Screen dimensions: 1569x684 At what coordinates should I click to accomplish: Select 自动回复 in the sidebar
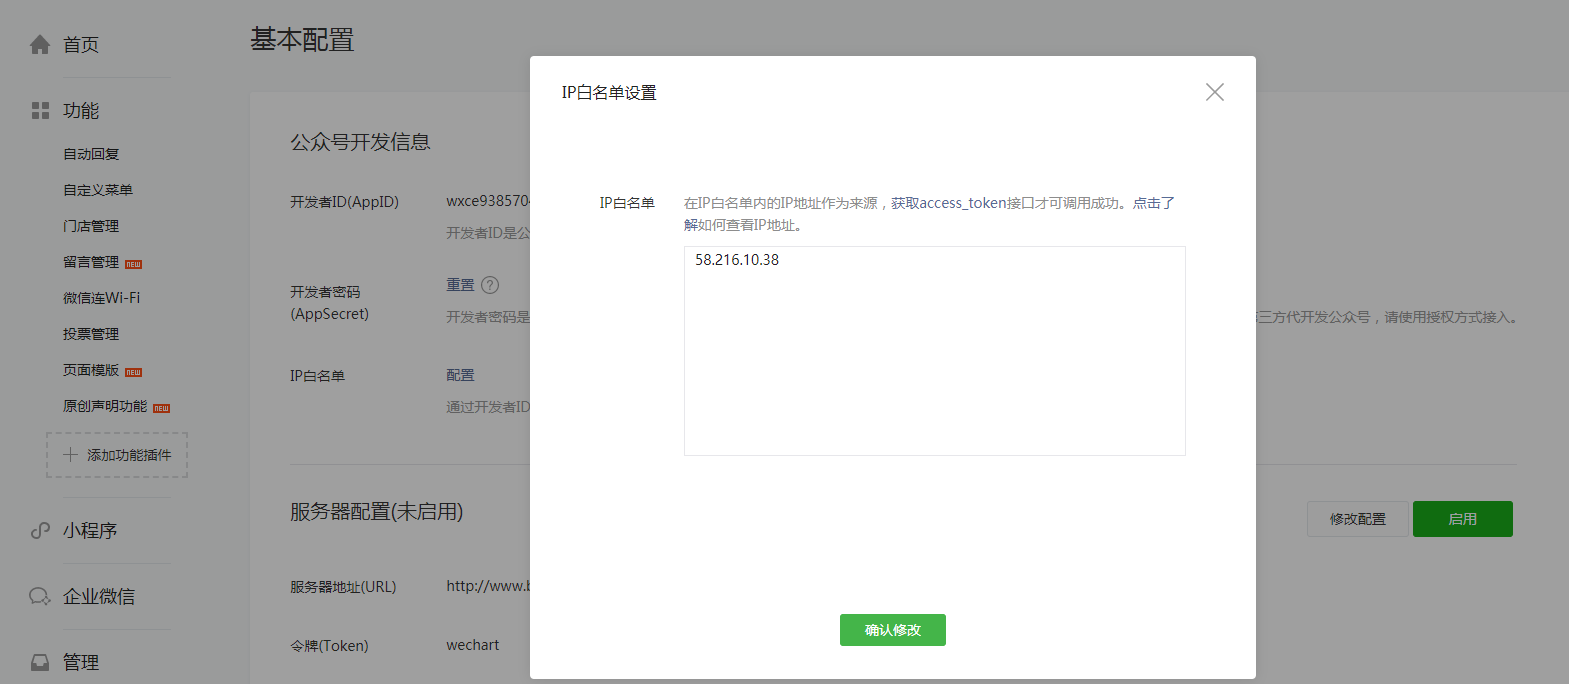pos(91,154)
